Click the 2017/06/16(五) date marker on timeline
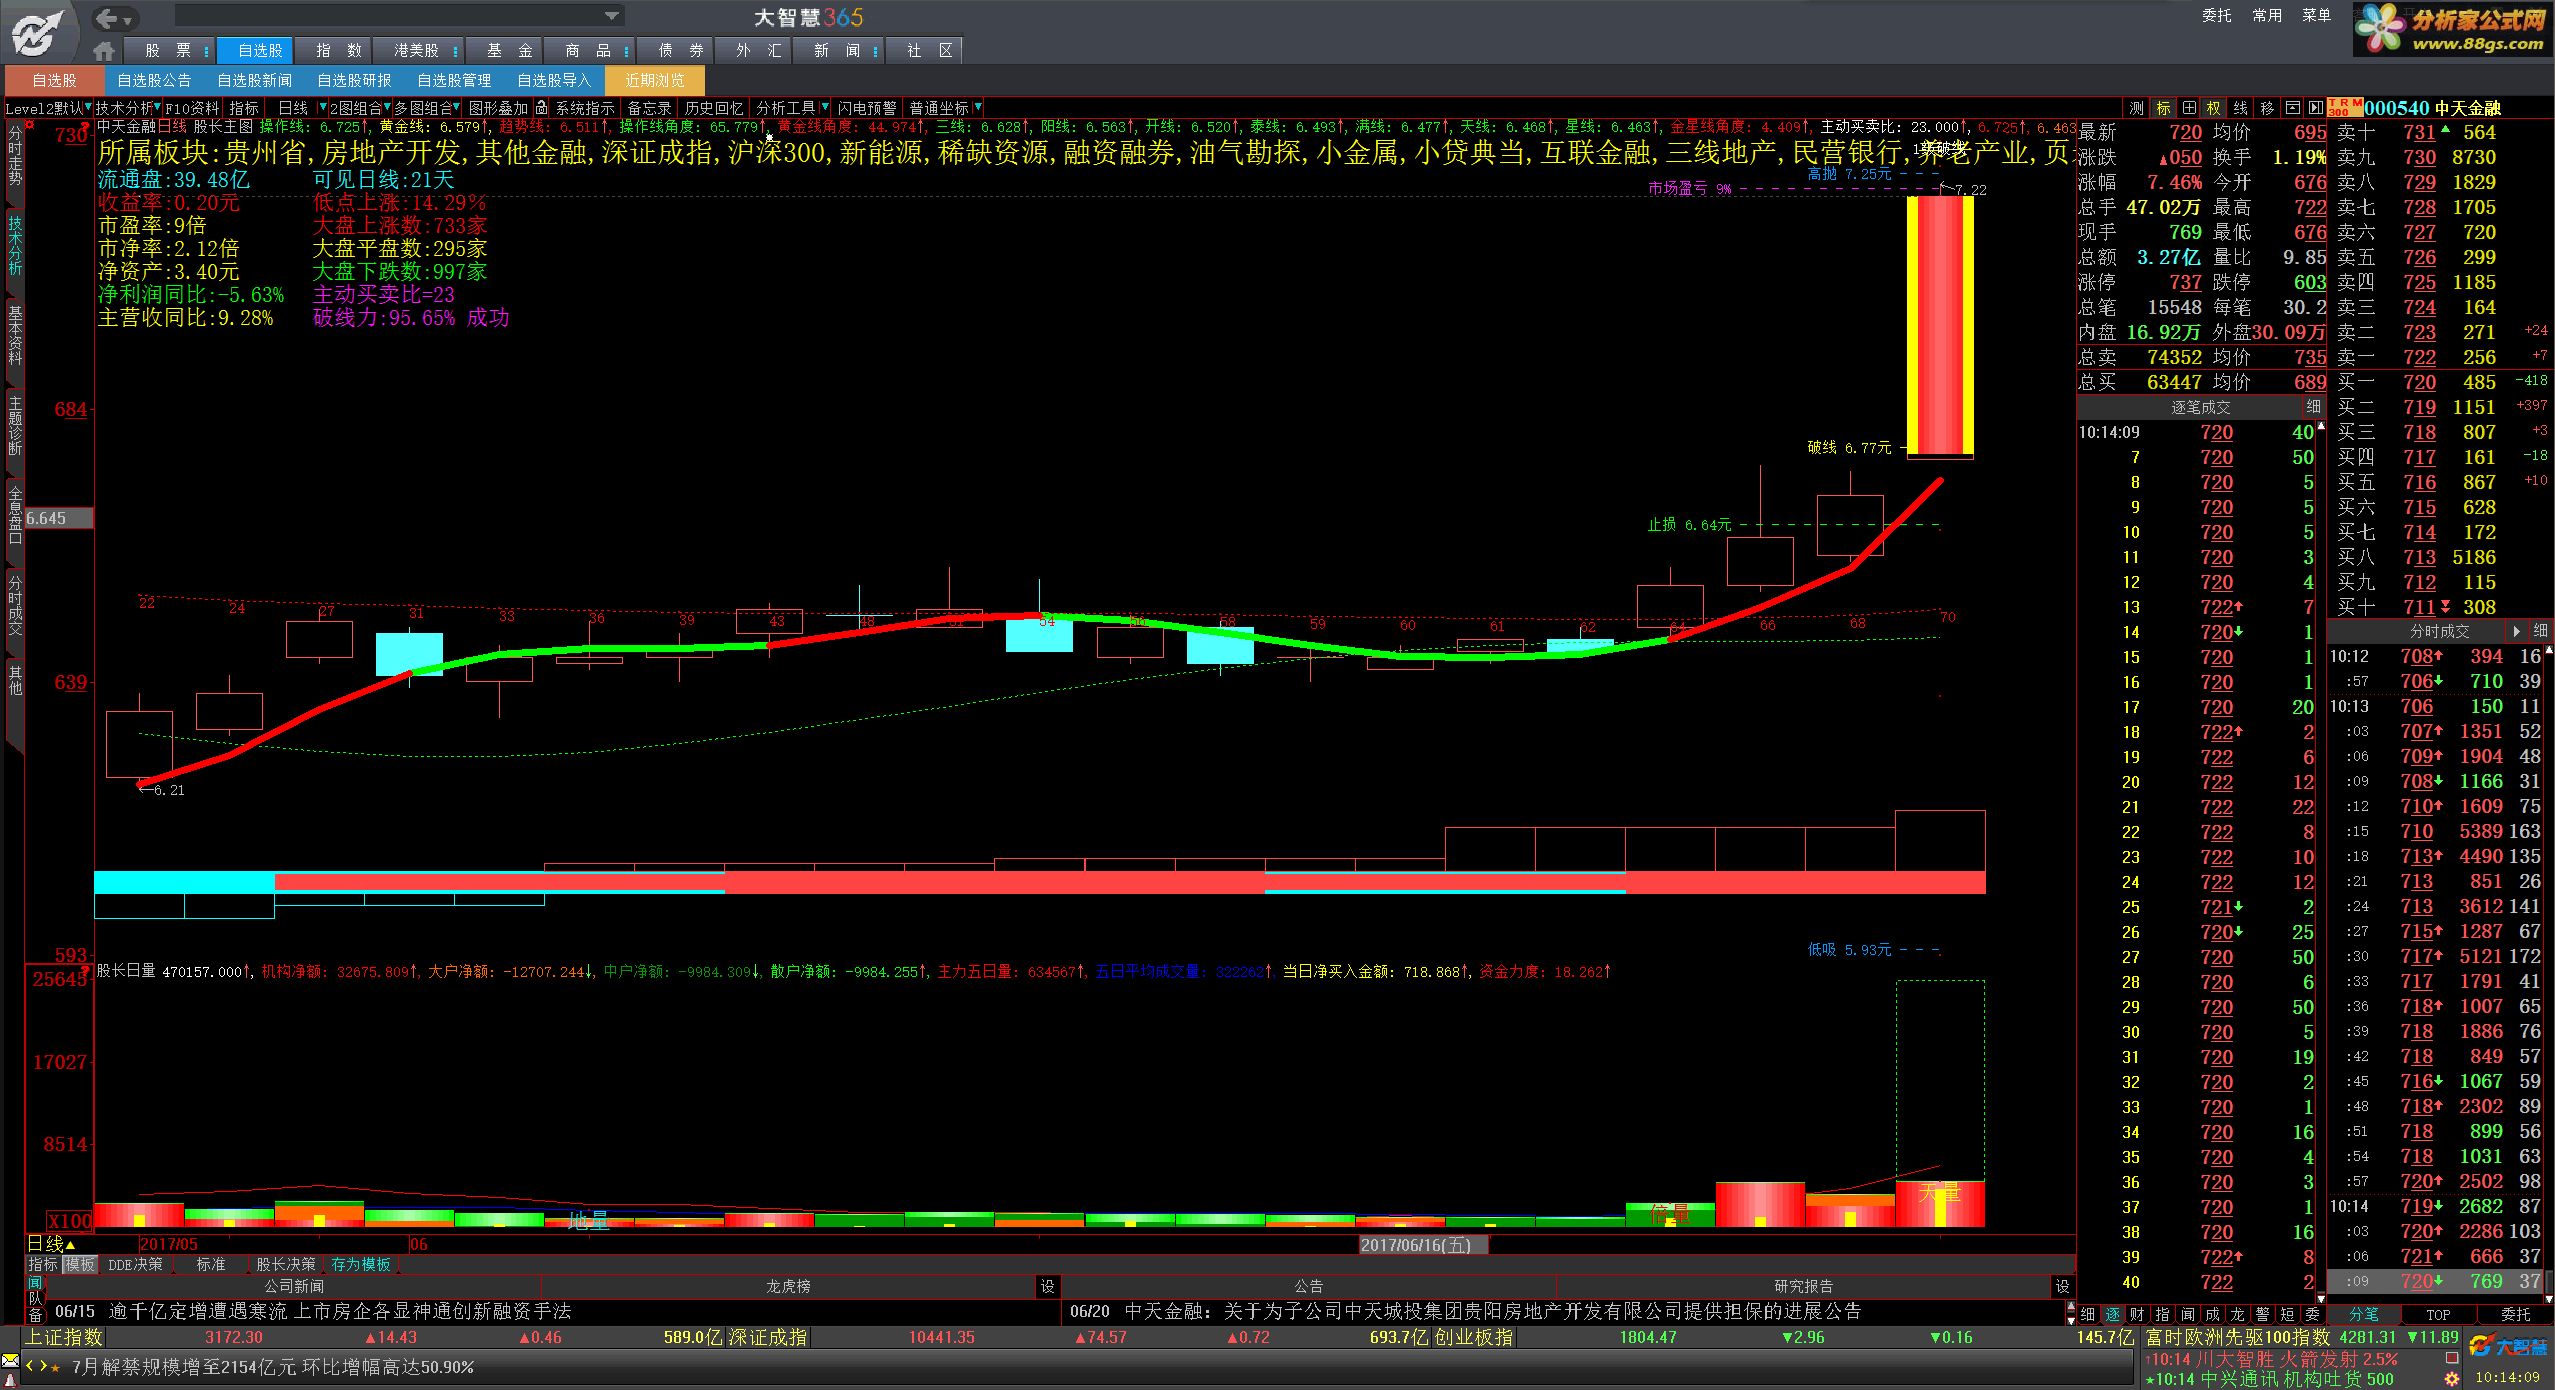Image resolution: width=2555 pixels, height=1390 pixels. (x=1423, y=1245)
